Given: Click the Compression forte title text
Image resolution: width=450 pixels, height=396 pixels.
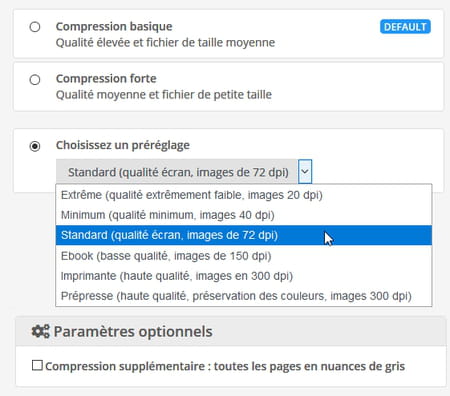Looking at the screenshot, I should tap(106, 79).
